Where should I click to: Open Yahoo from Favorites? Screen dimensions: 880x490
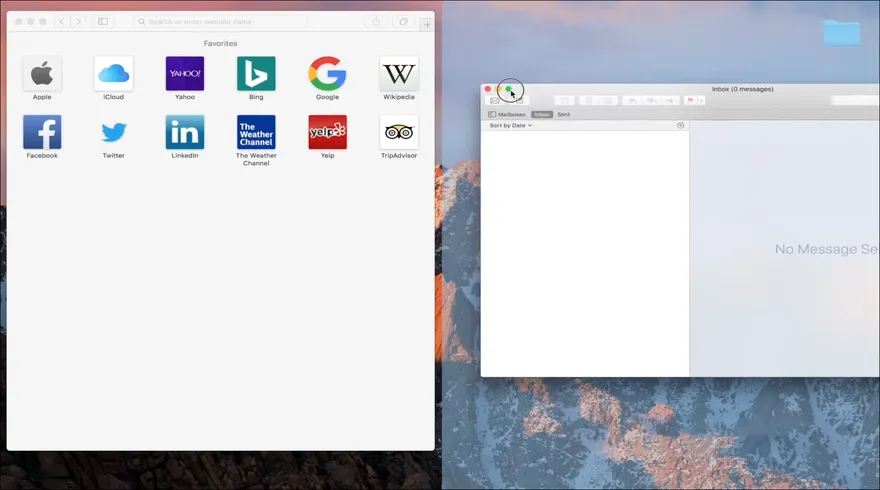tap(185, 74)
